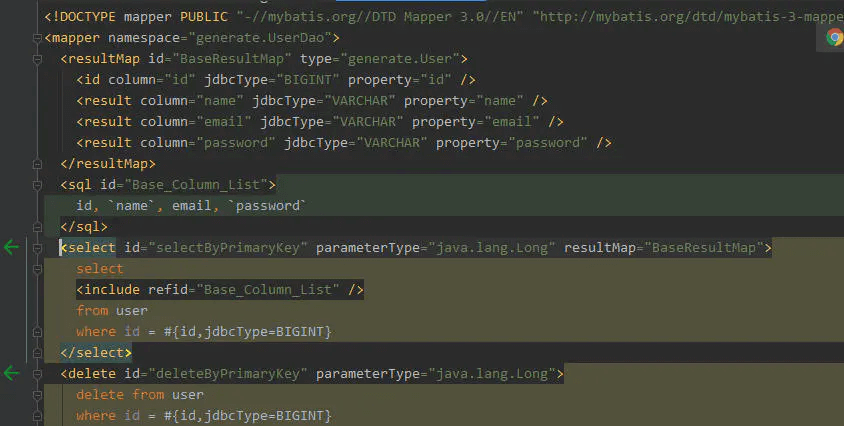
Task: Collapse the delete statement fold marker
Action: (x=36, y=374)
